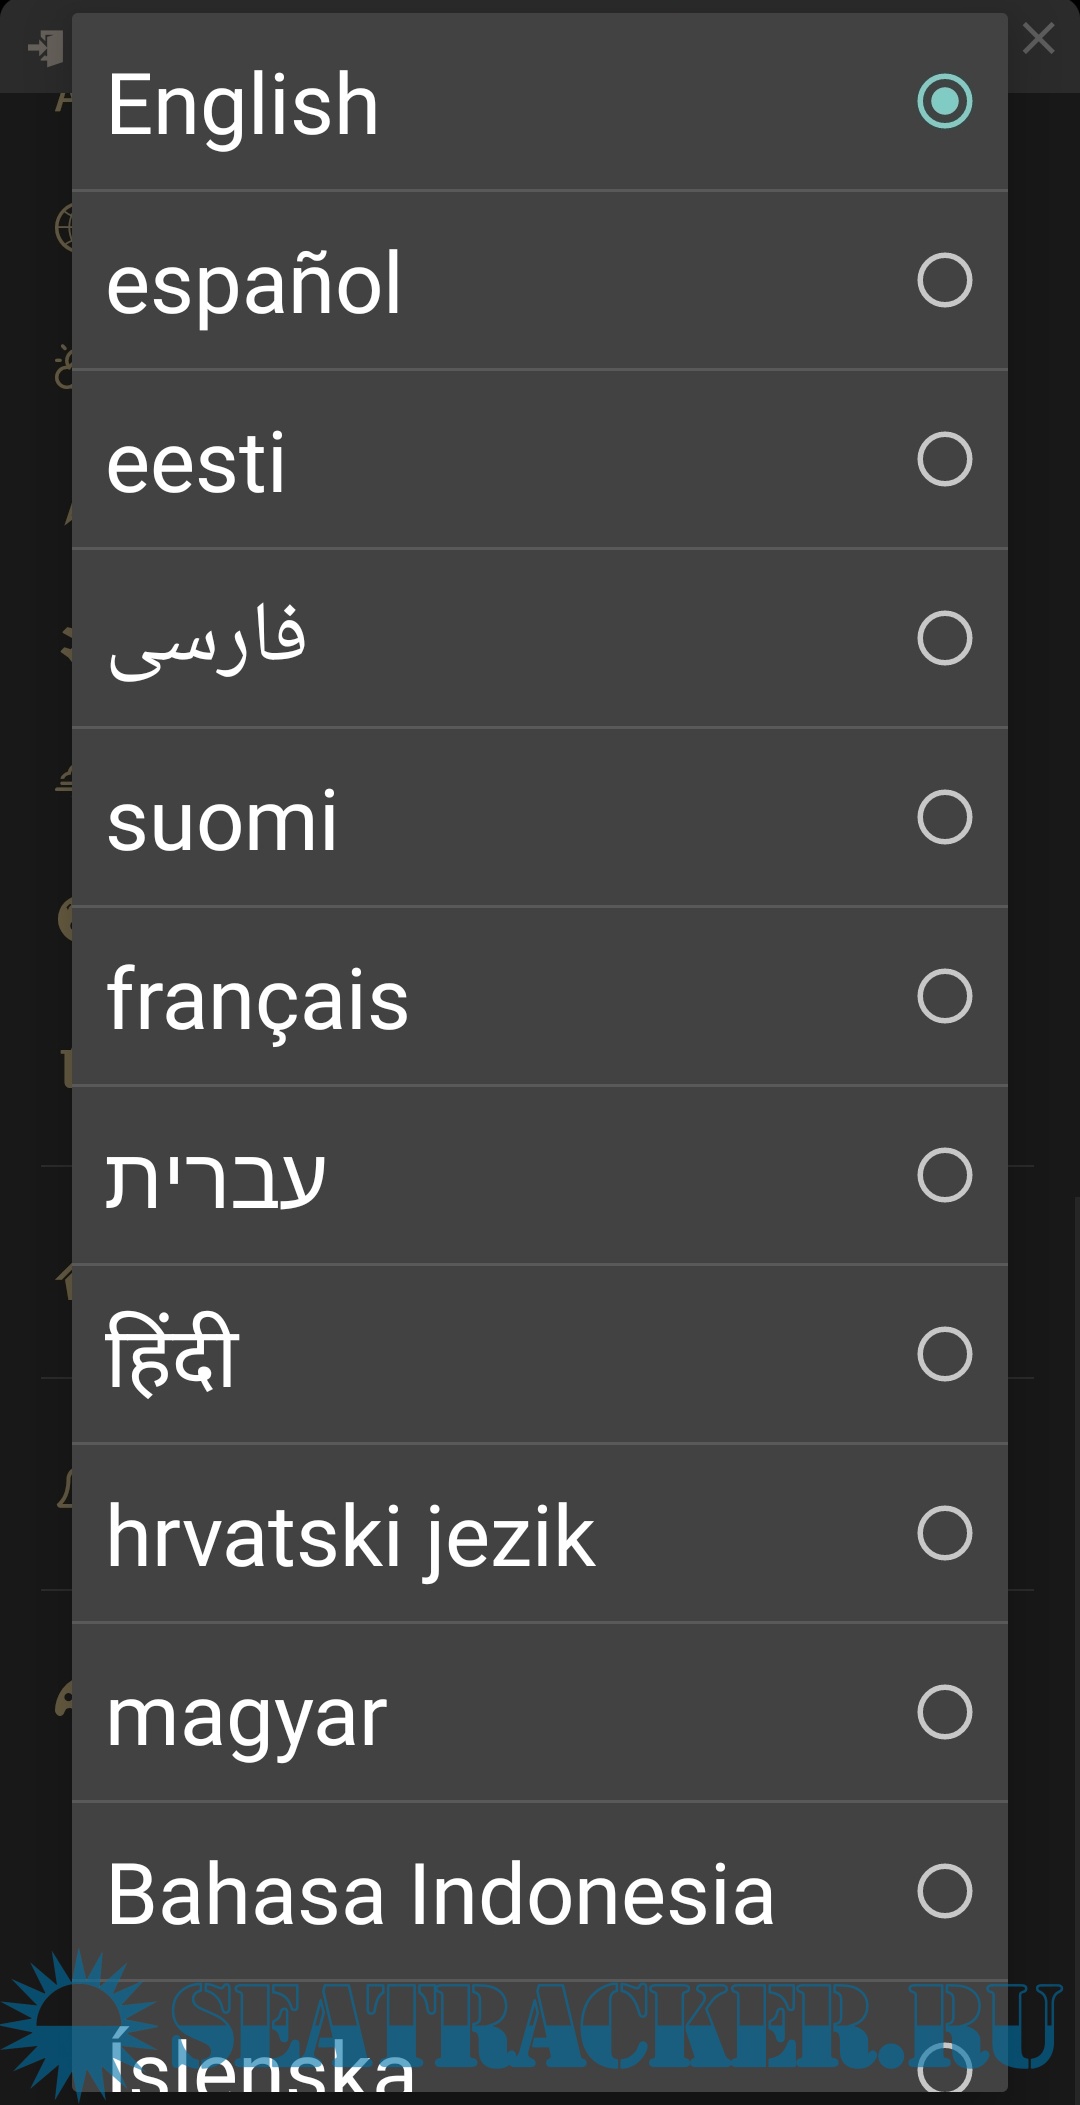Select the עברית (Hebrew) radio button
This screenshot has height=2105, width=1080.
(944, 1175)
